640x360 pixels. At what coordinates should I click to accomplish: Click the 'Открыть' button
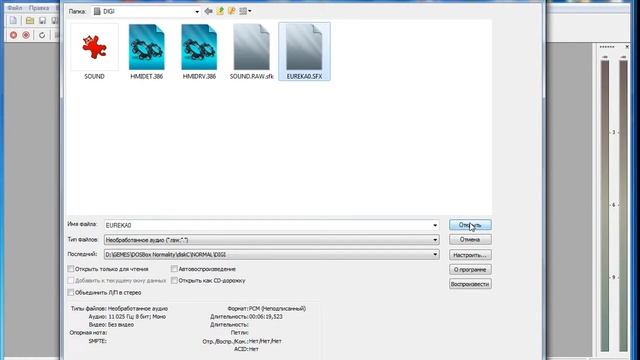[x=470, y=225]
